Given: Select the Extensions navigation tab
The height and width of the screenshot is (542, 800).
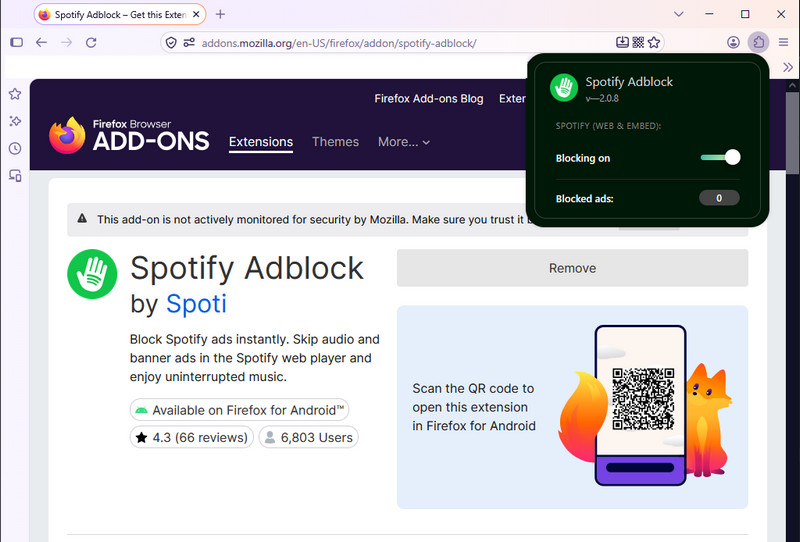Looking at the screenshot, I should pos(261,142).
